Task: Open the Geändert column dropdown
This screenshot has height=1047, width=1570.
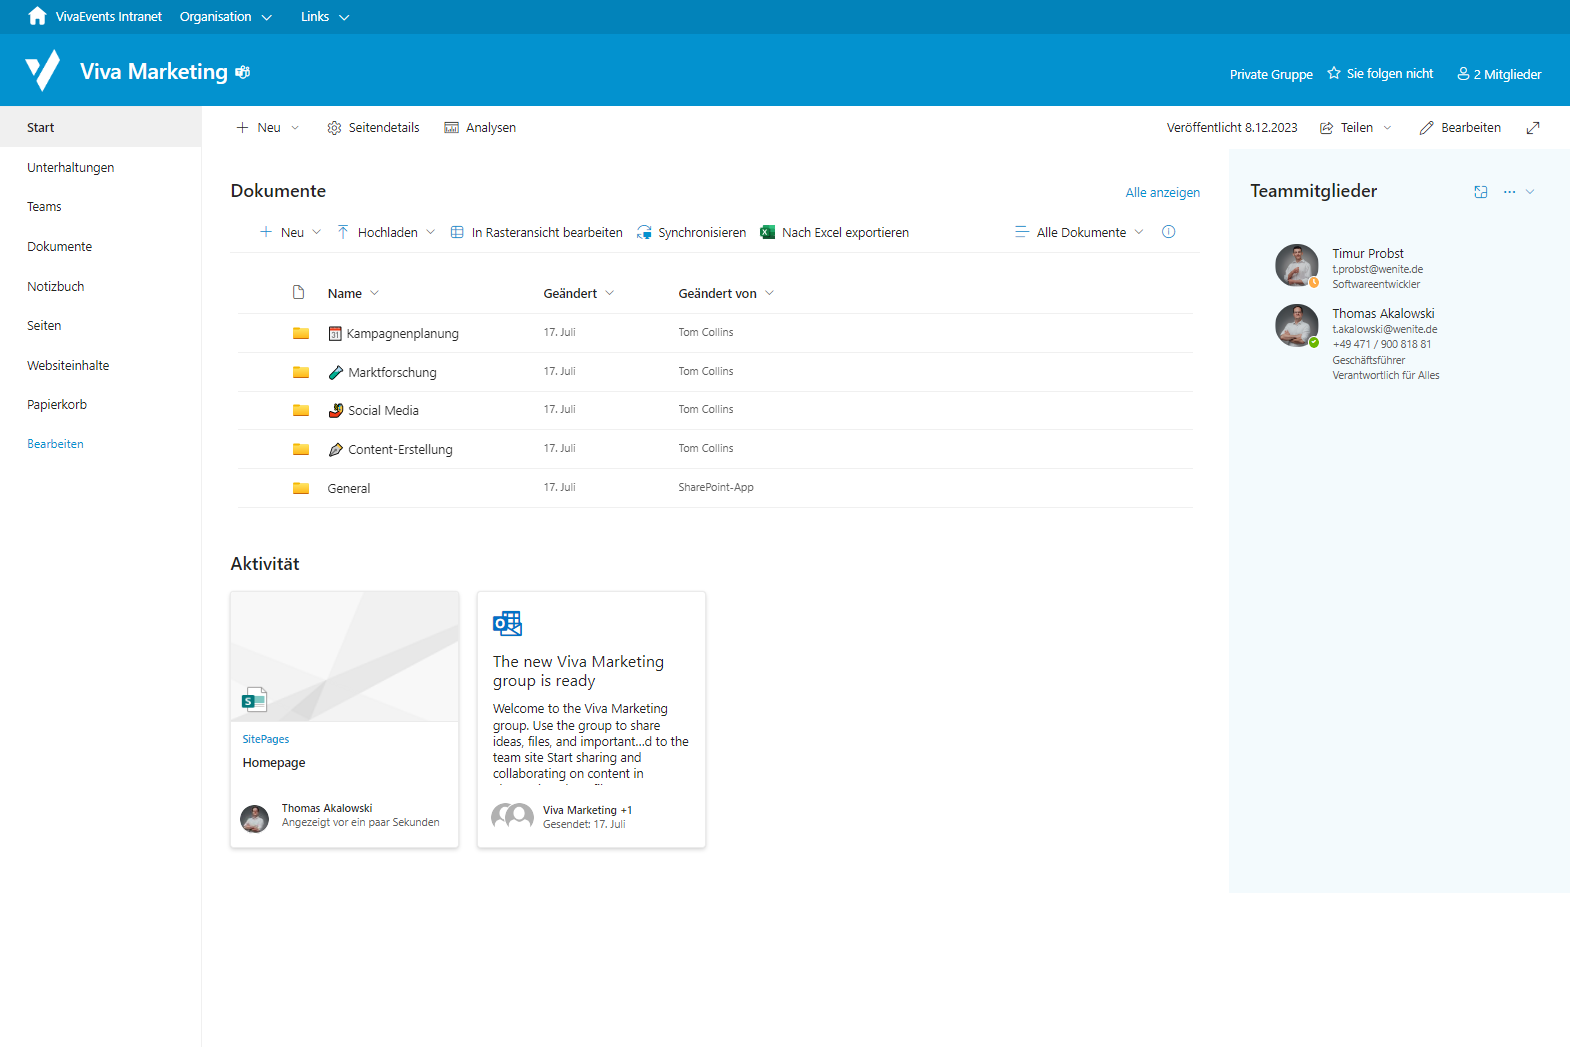Action: tap(579, 293)
